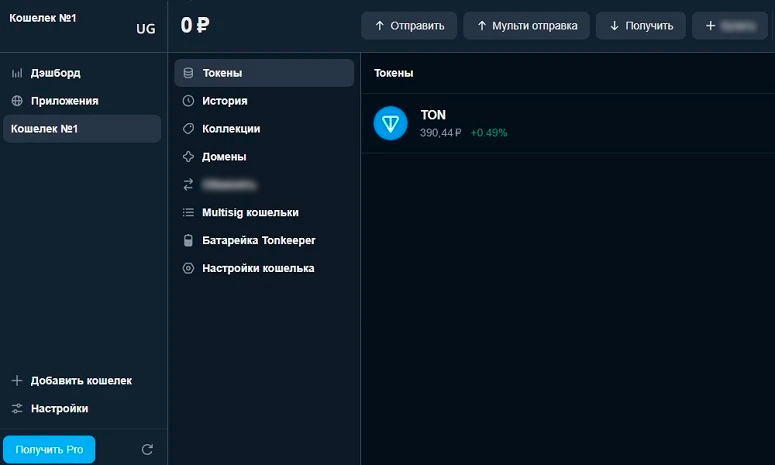Click the sliders icon beside Настройки
Viewport: 775px width, 465px height.
click(16, 409)
